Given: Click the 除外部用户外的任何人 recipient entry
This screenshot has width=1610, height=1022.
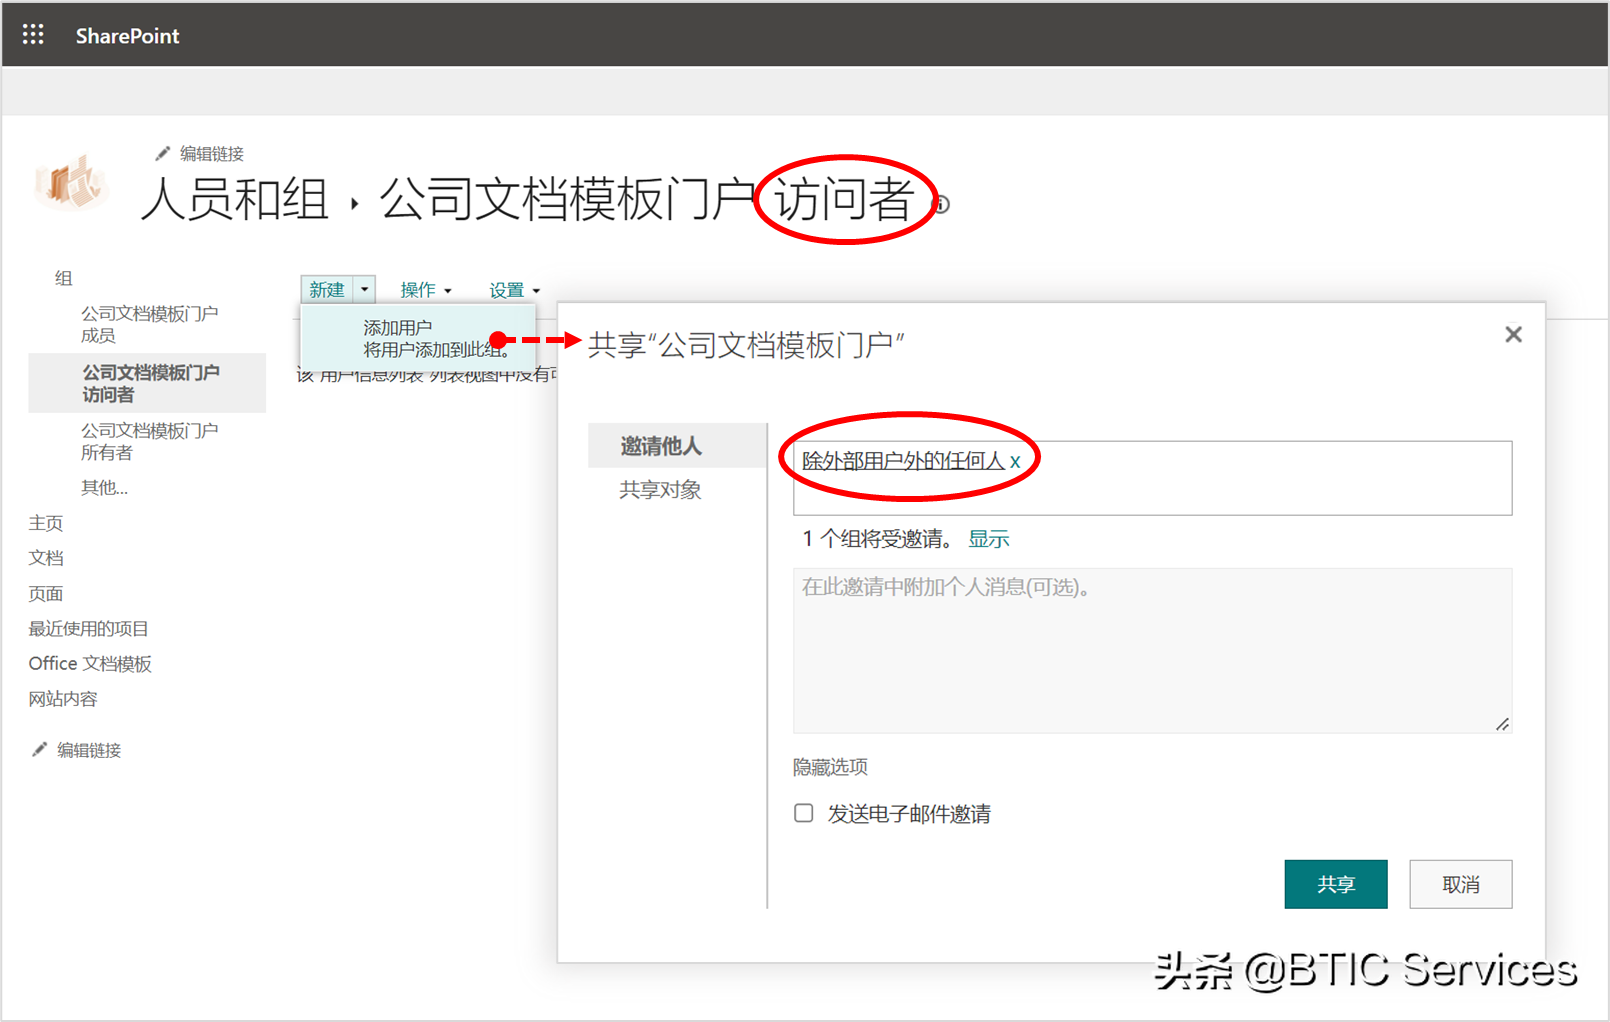Looking at the screenshot, I should point(903,461).
